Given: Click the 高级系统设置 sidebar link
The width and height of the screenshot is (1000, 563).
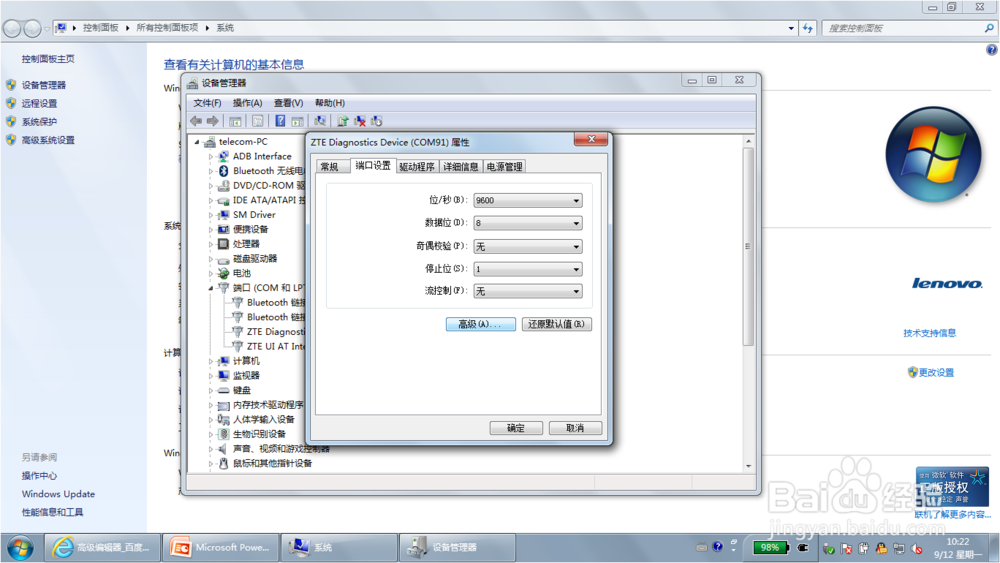Looking at the screenshot, I should point(48,140).
